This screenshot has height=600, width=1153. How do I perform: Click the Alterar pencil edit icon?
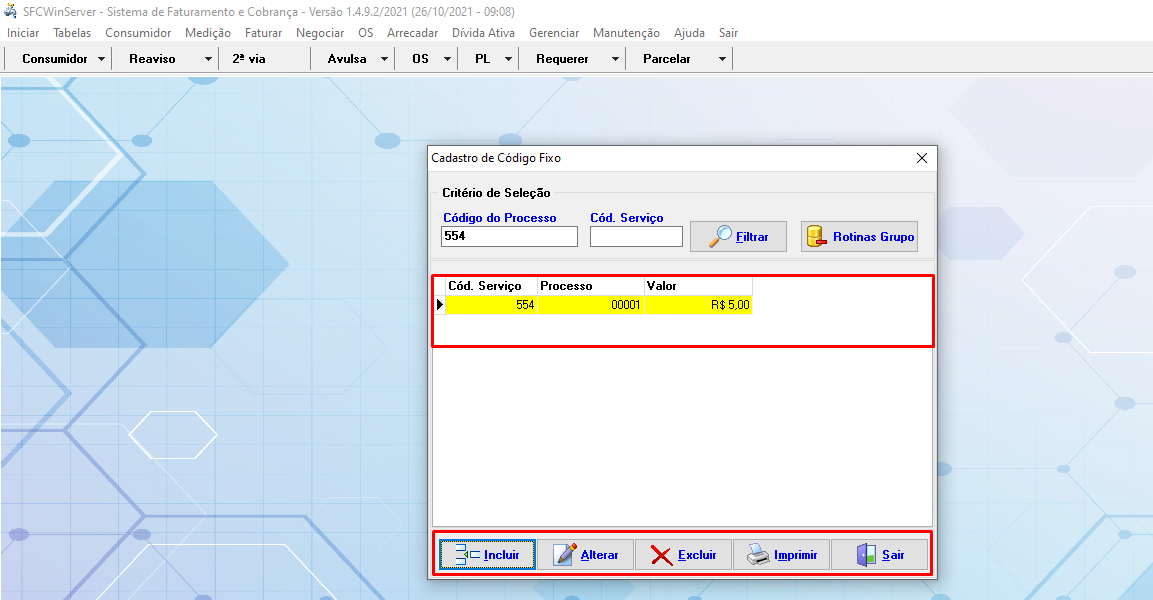point(565,555)
